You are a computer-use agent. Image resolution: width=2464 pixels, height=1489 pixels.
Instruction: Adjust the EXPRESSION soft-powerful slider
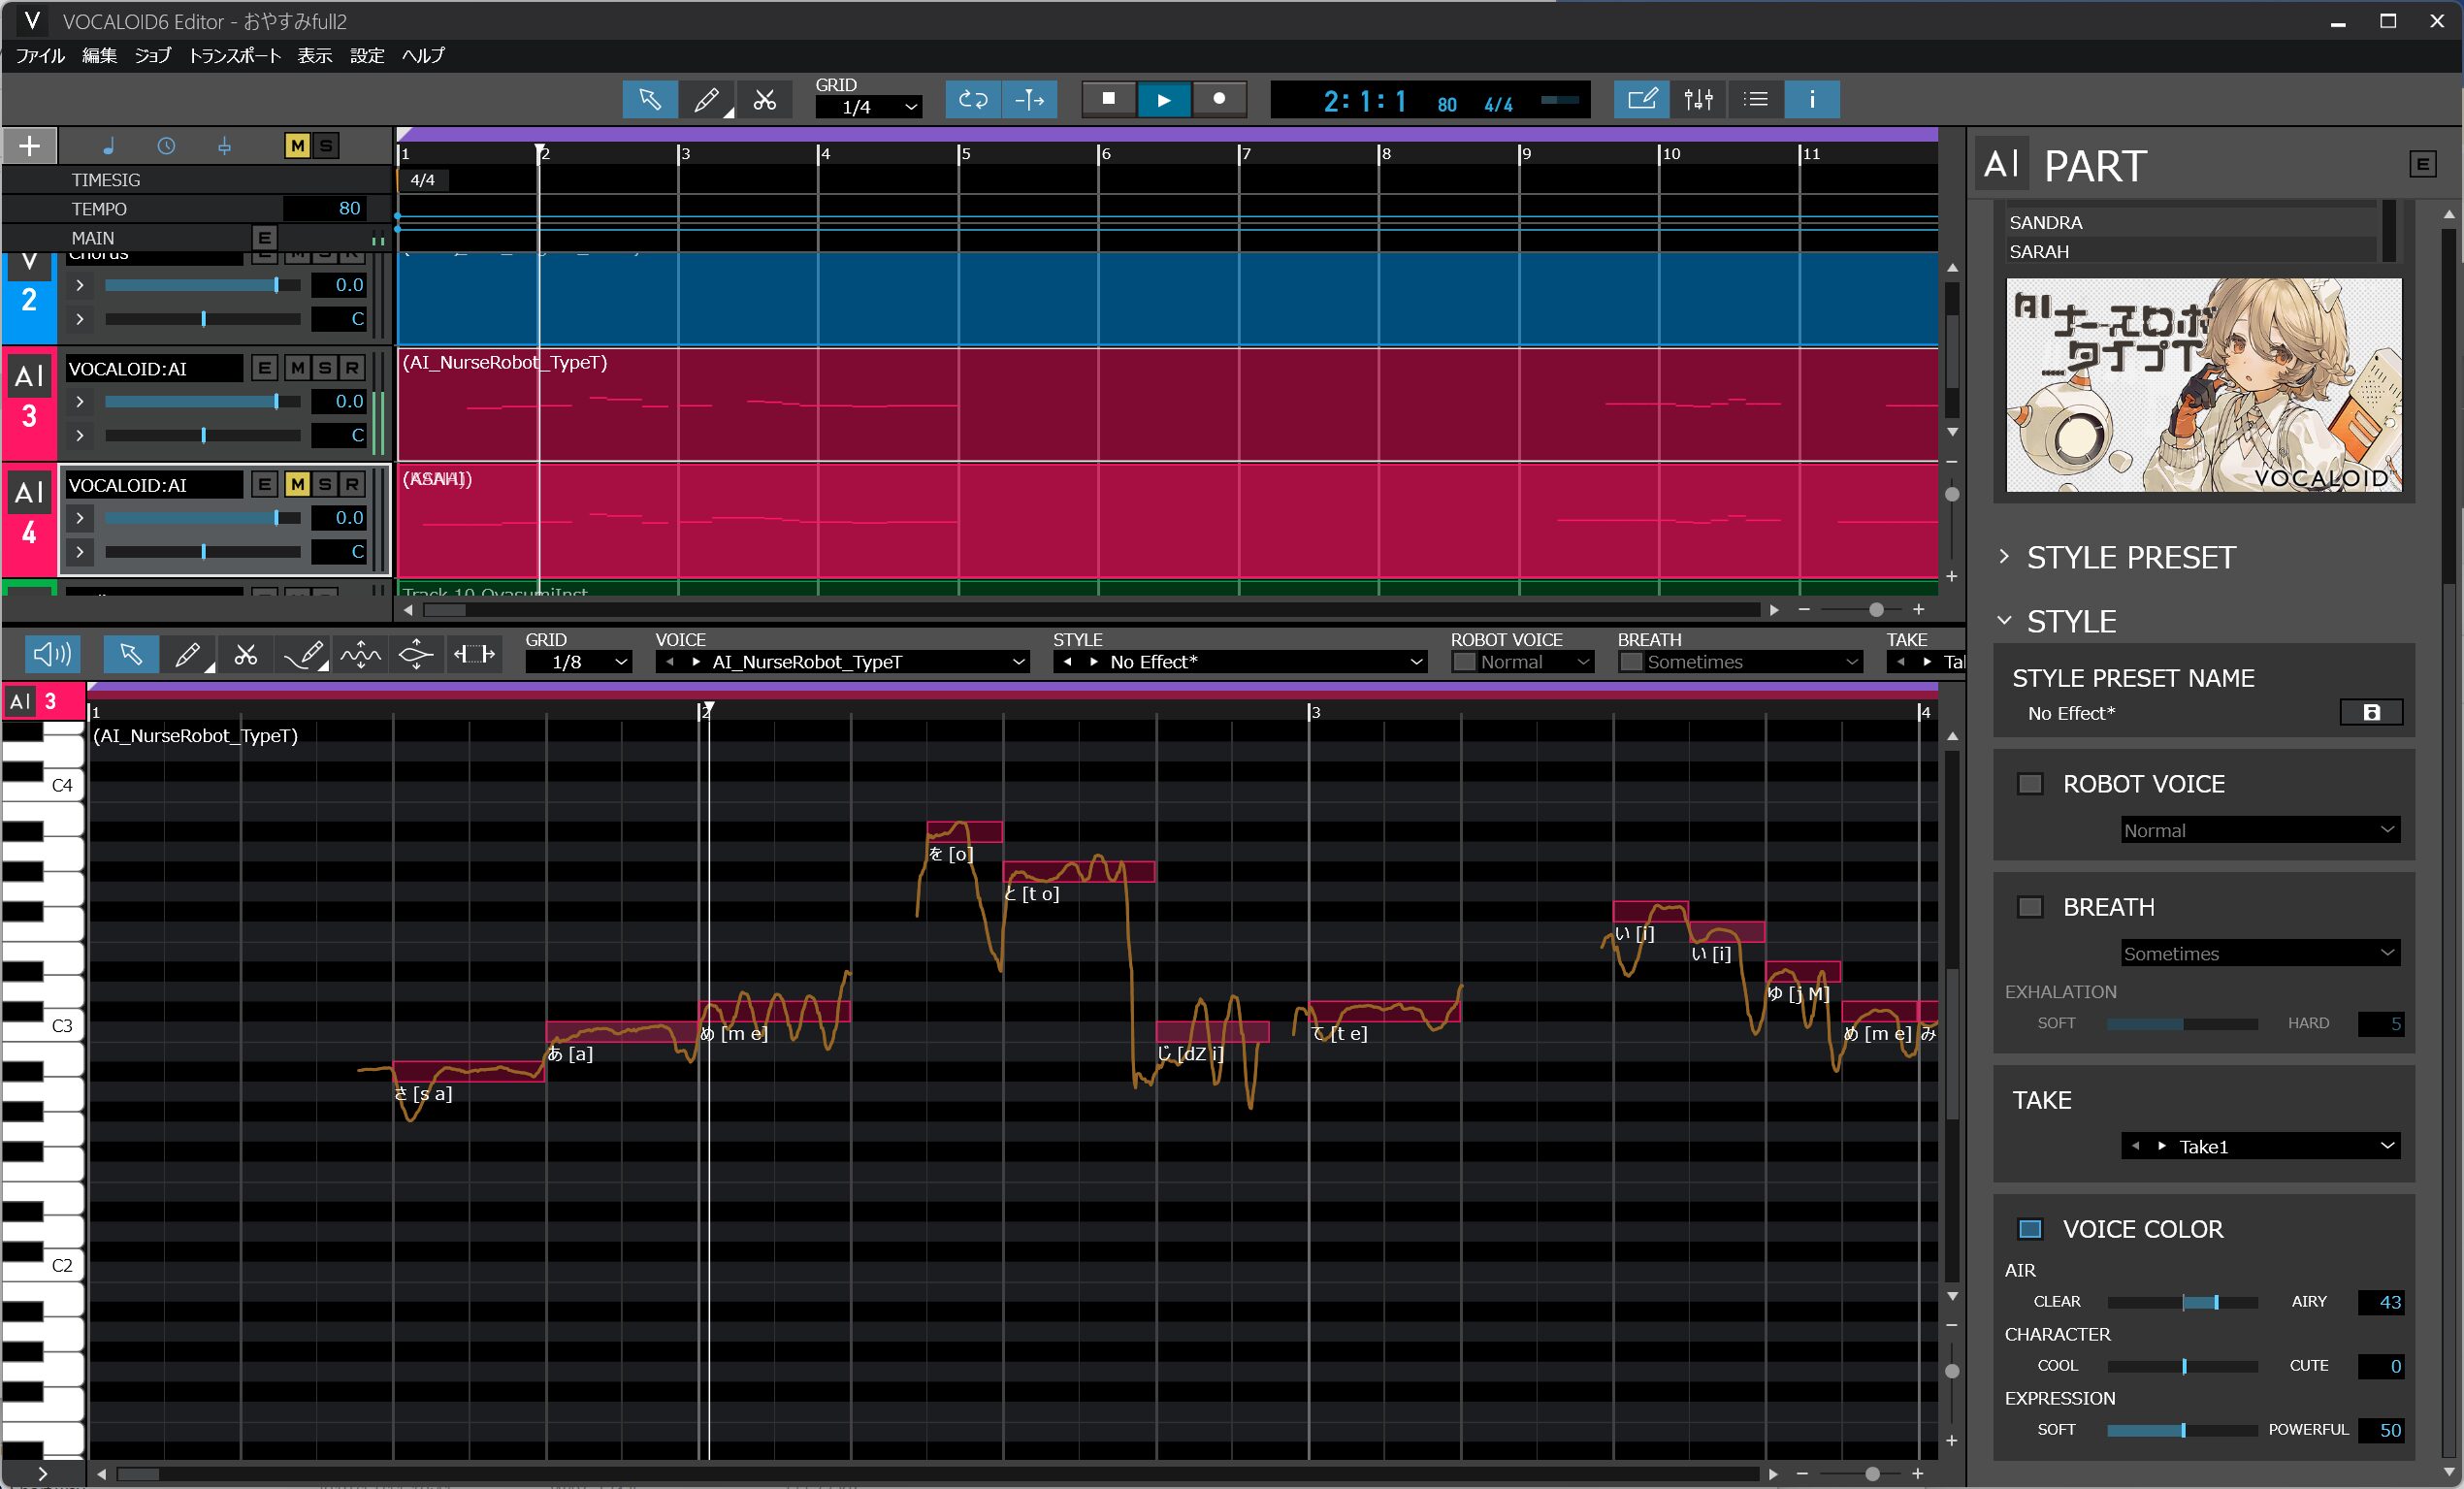[2183, 1430]
